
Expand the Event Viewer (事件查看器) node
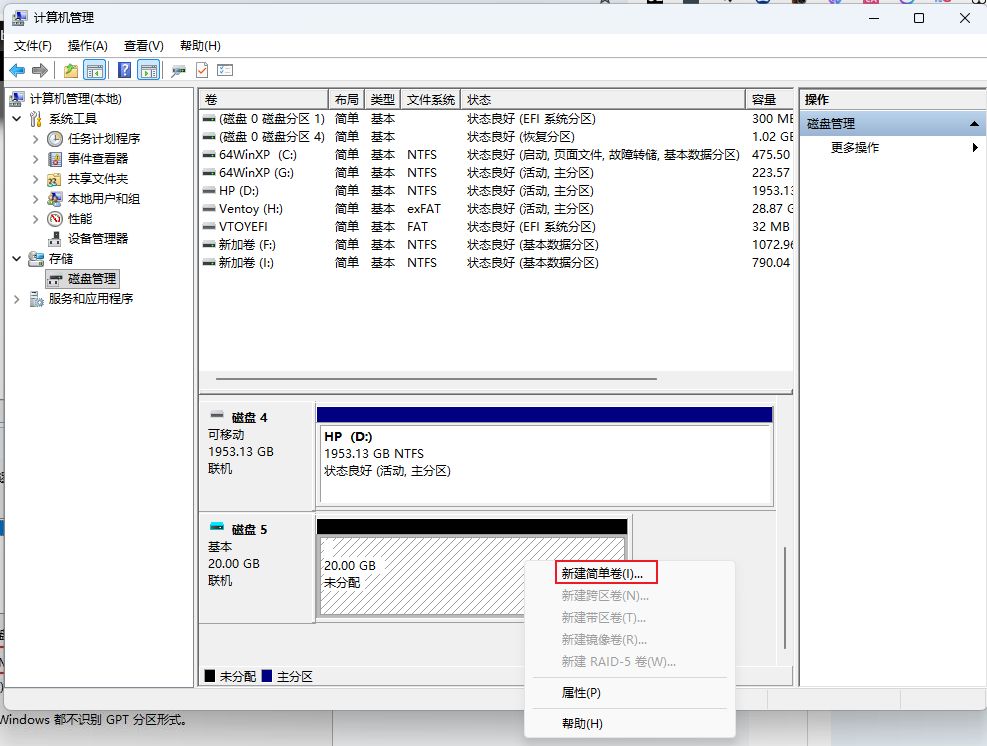36,159
